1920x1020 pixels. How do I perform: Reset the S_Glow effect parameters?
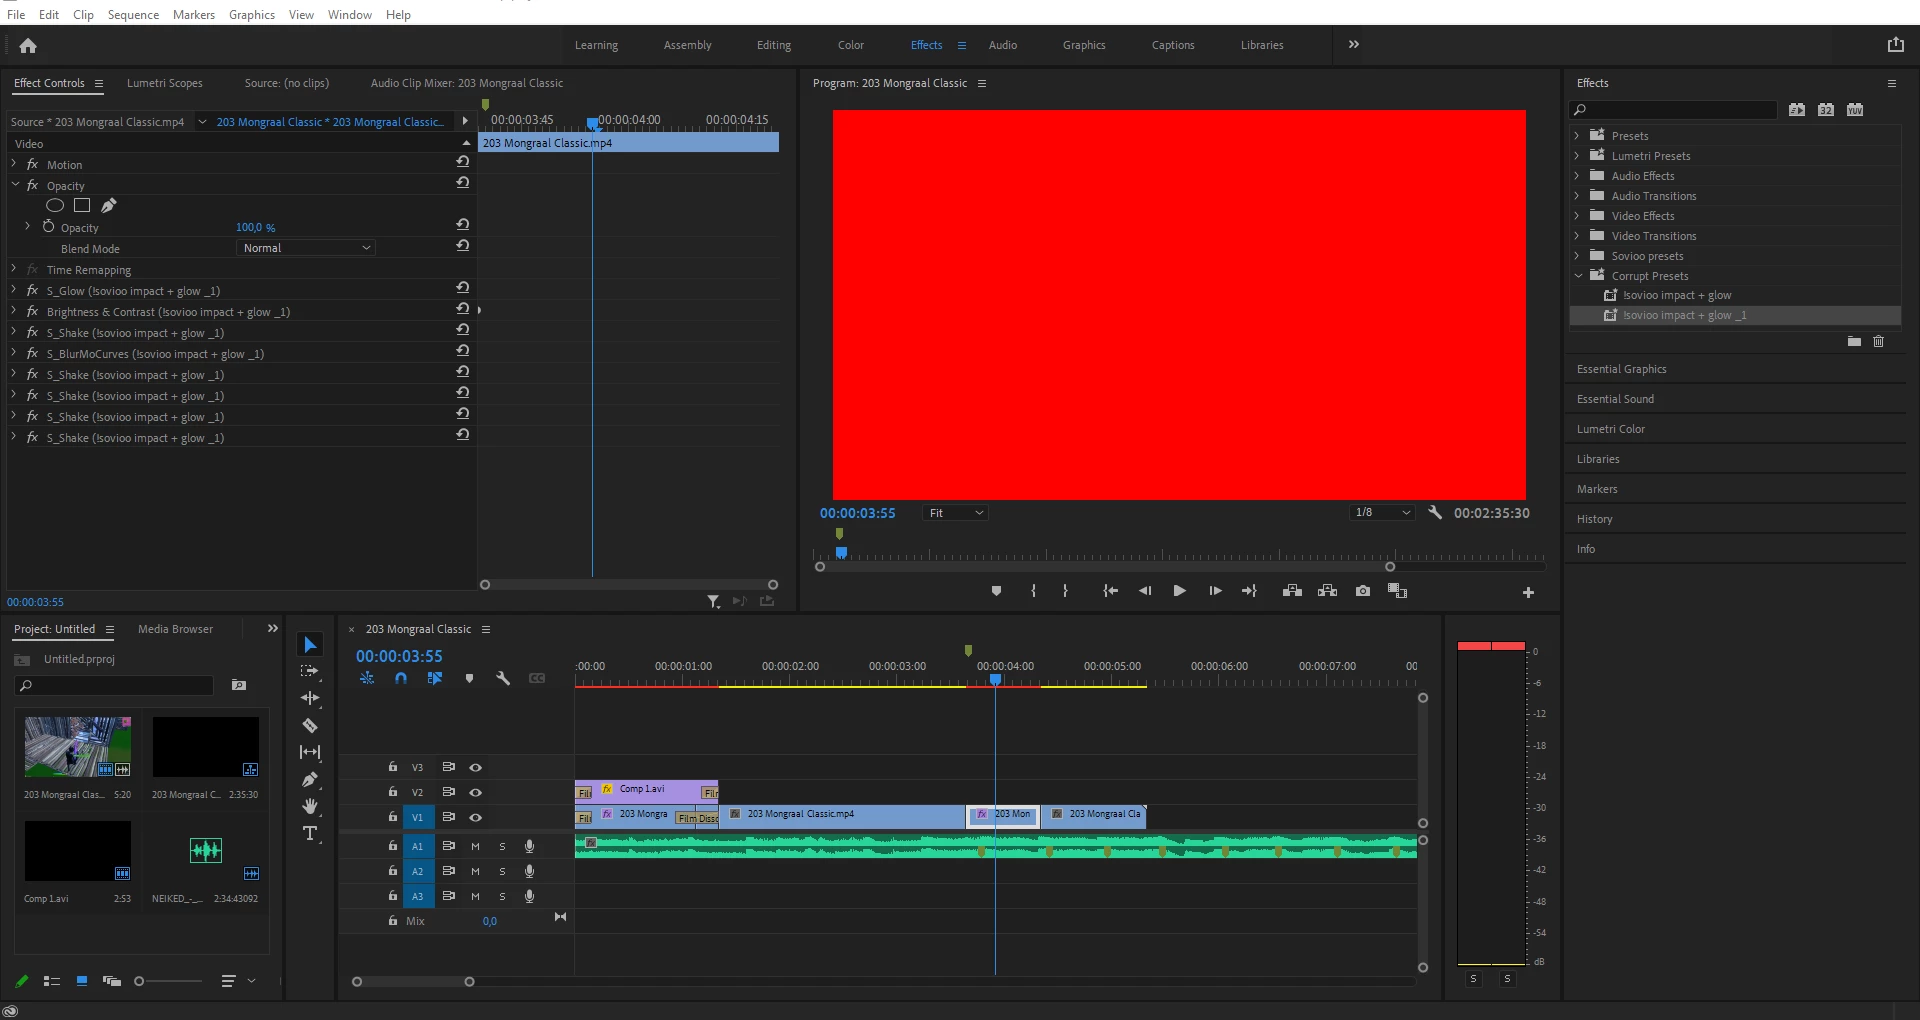click(462, 288)
